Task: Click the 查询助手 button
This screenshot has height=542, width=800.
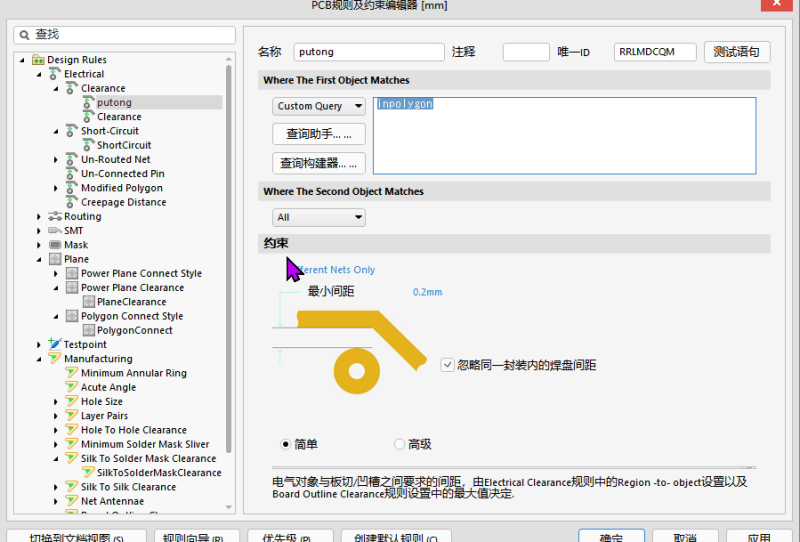Action: tap(319, 134)
